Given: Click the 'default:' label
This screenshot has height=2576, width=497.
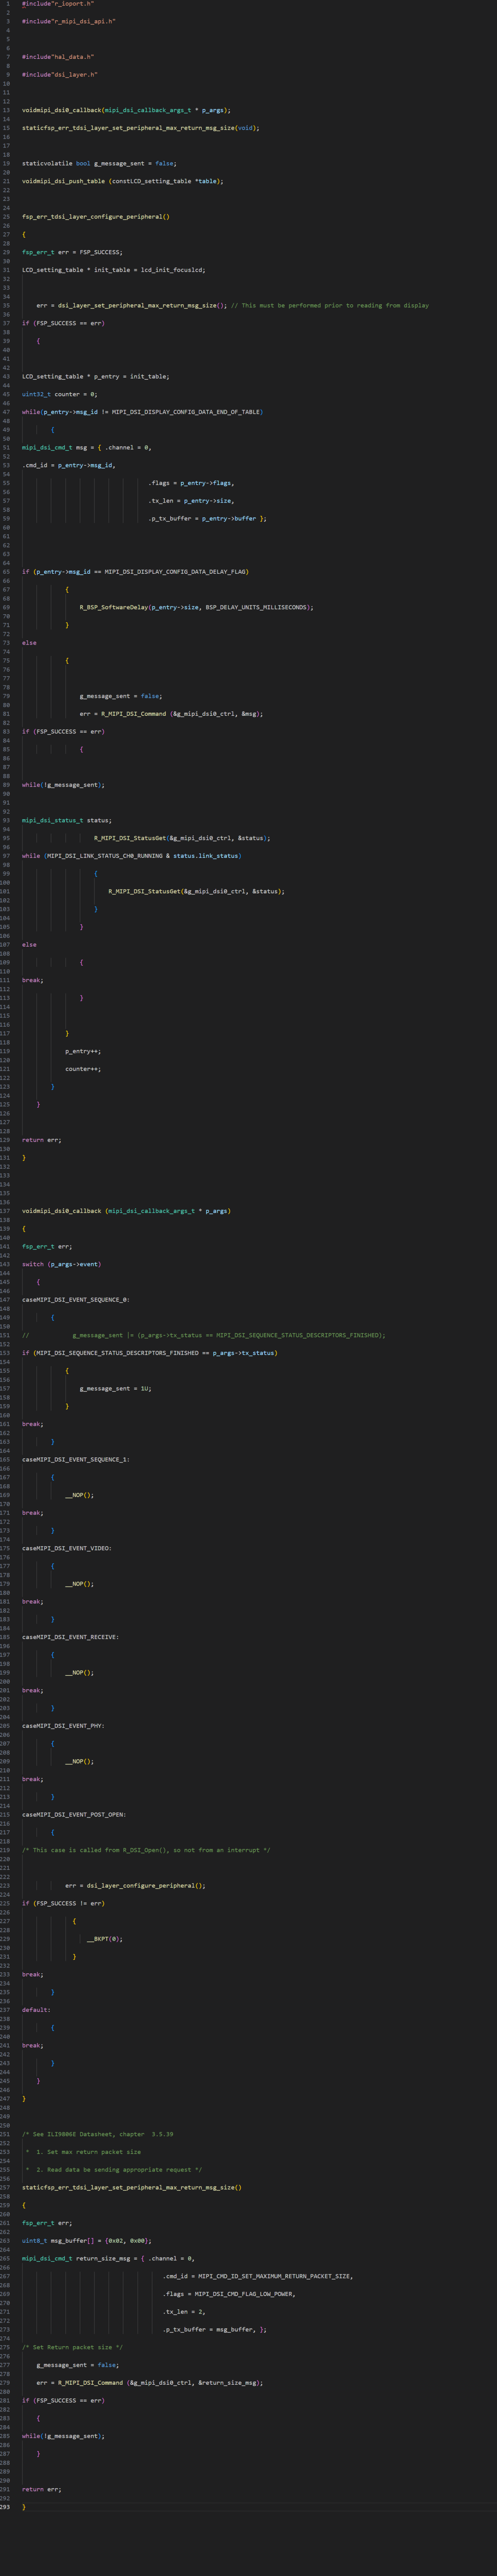Looking at the screenshot, I should (36, 2009).
